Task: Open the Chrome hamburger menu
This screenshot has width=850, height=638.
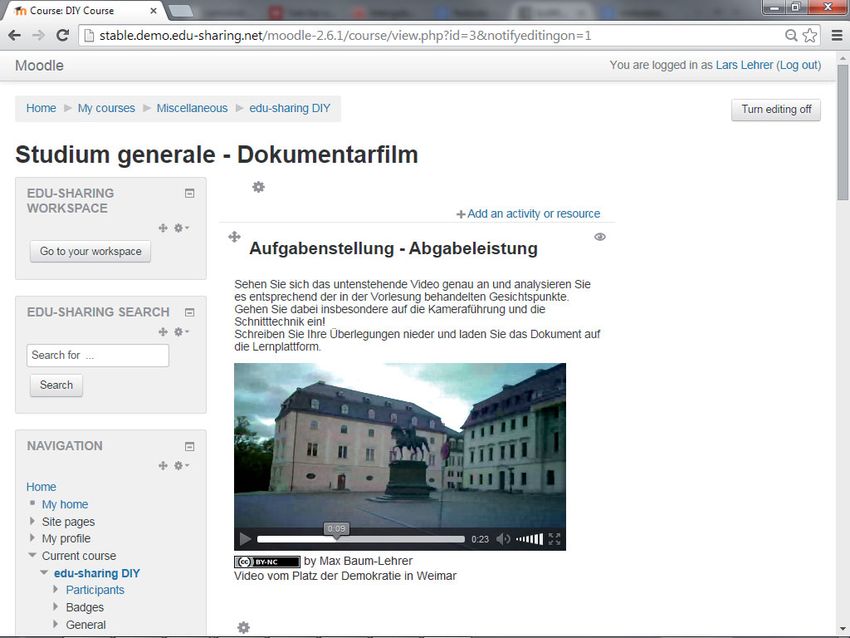Action: coord(836,35)
